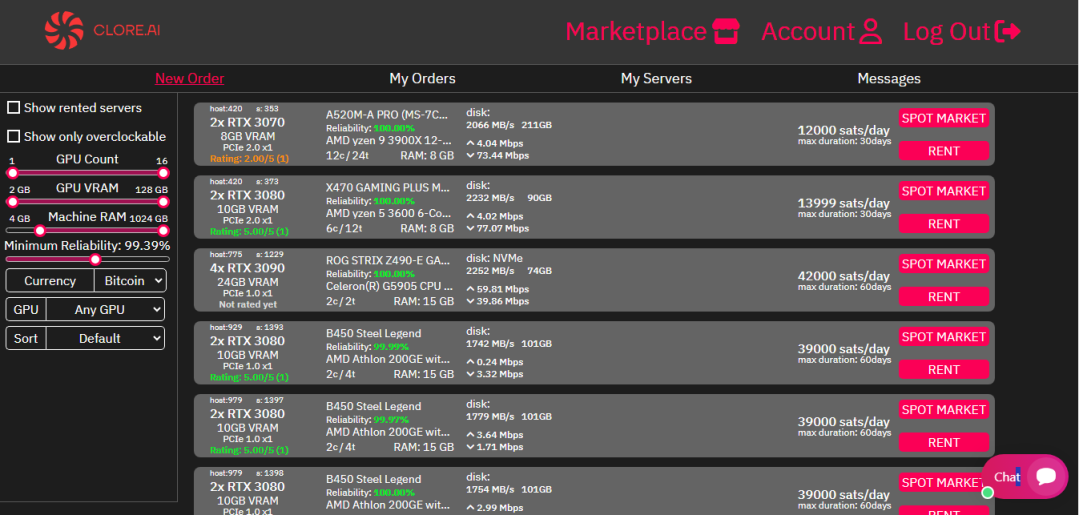Click the 73.44 Mbps download speed
Screen dimensions: 1079x515
point(498,156)
